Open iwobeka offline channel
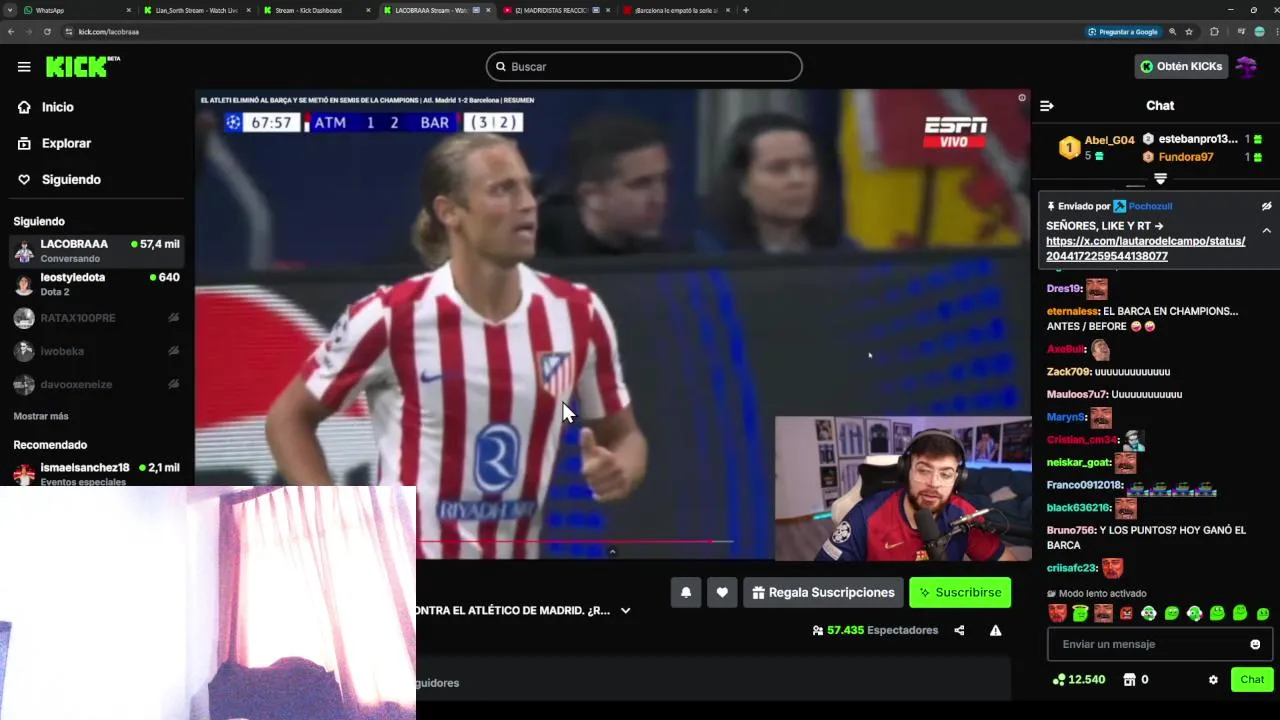 pos(96,351)
